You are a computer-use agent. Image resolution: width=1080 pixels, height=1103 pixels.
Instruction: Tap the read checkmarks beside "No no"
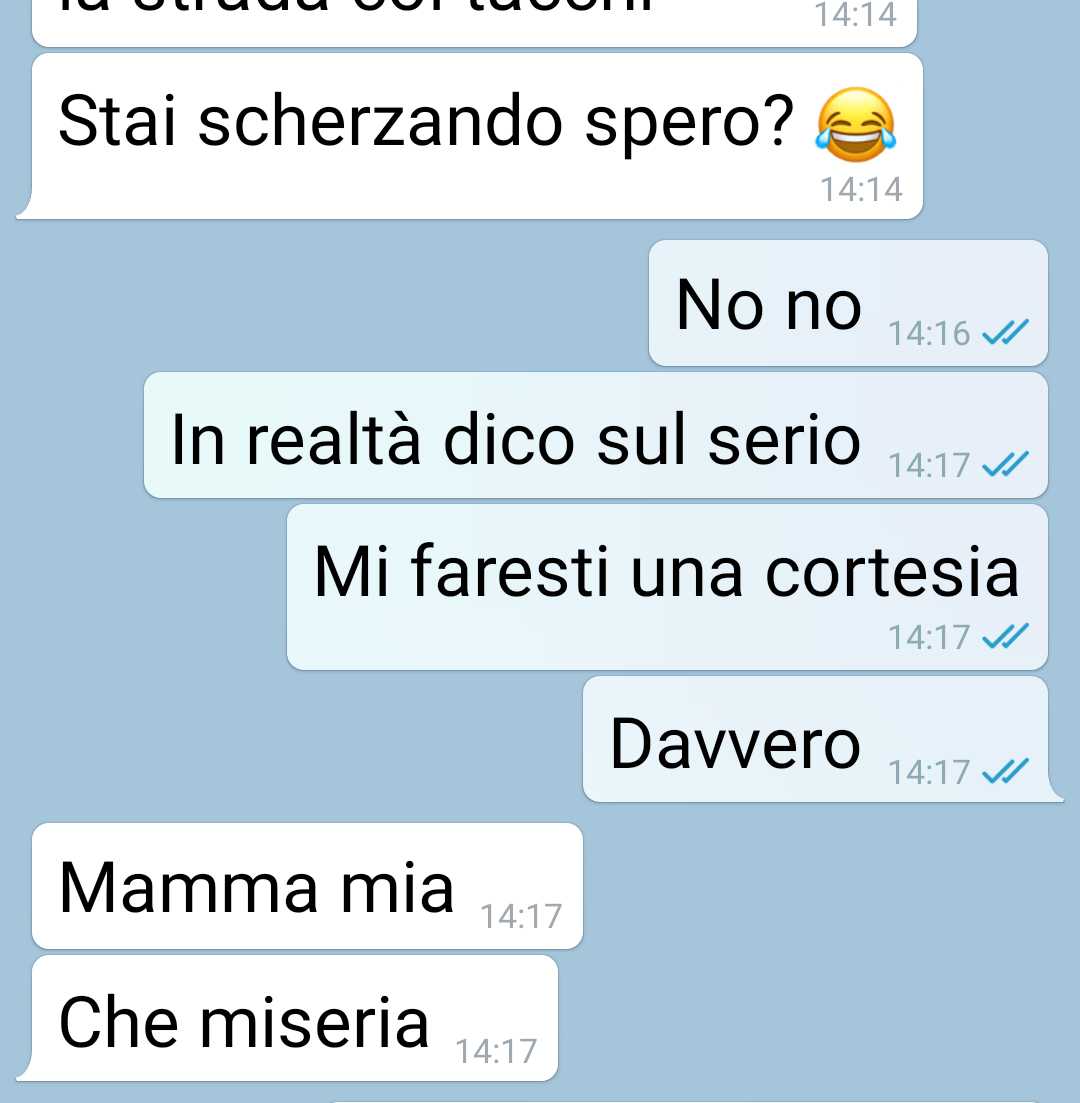point(1005,332)
